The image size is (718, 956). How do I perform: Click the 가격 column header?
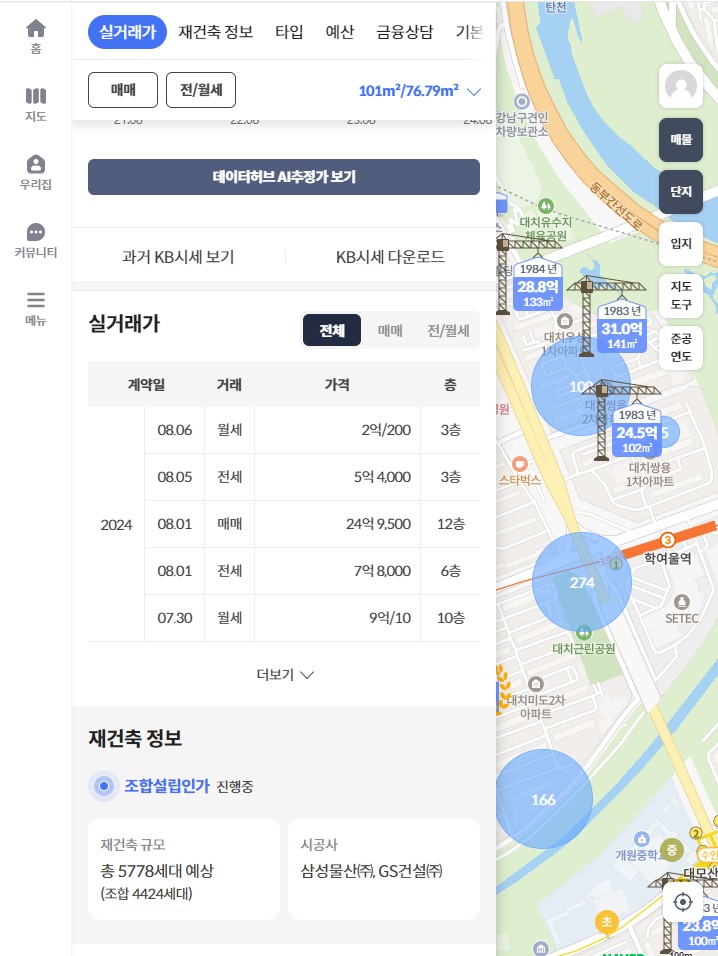[x=337, y=385]
